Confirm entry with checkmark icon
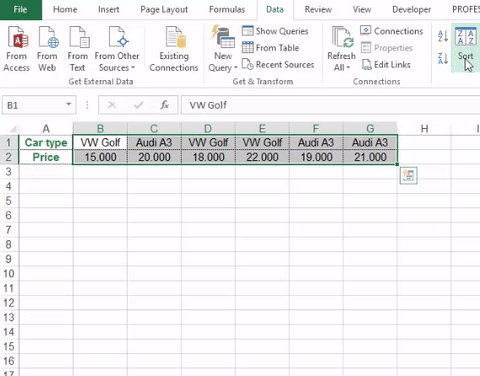Image resolution: width=480 pixels, height=376 pixels. pyautogui.click(x=138, y=105)
